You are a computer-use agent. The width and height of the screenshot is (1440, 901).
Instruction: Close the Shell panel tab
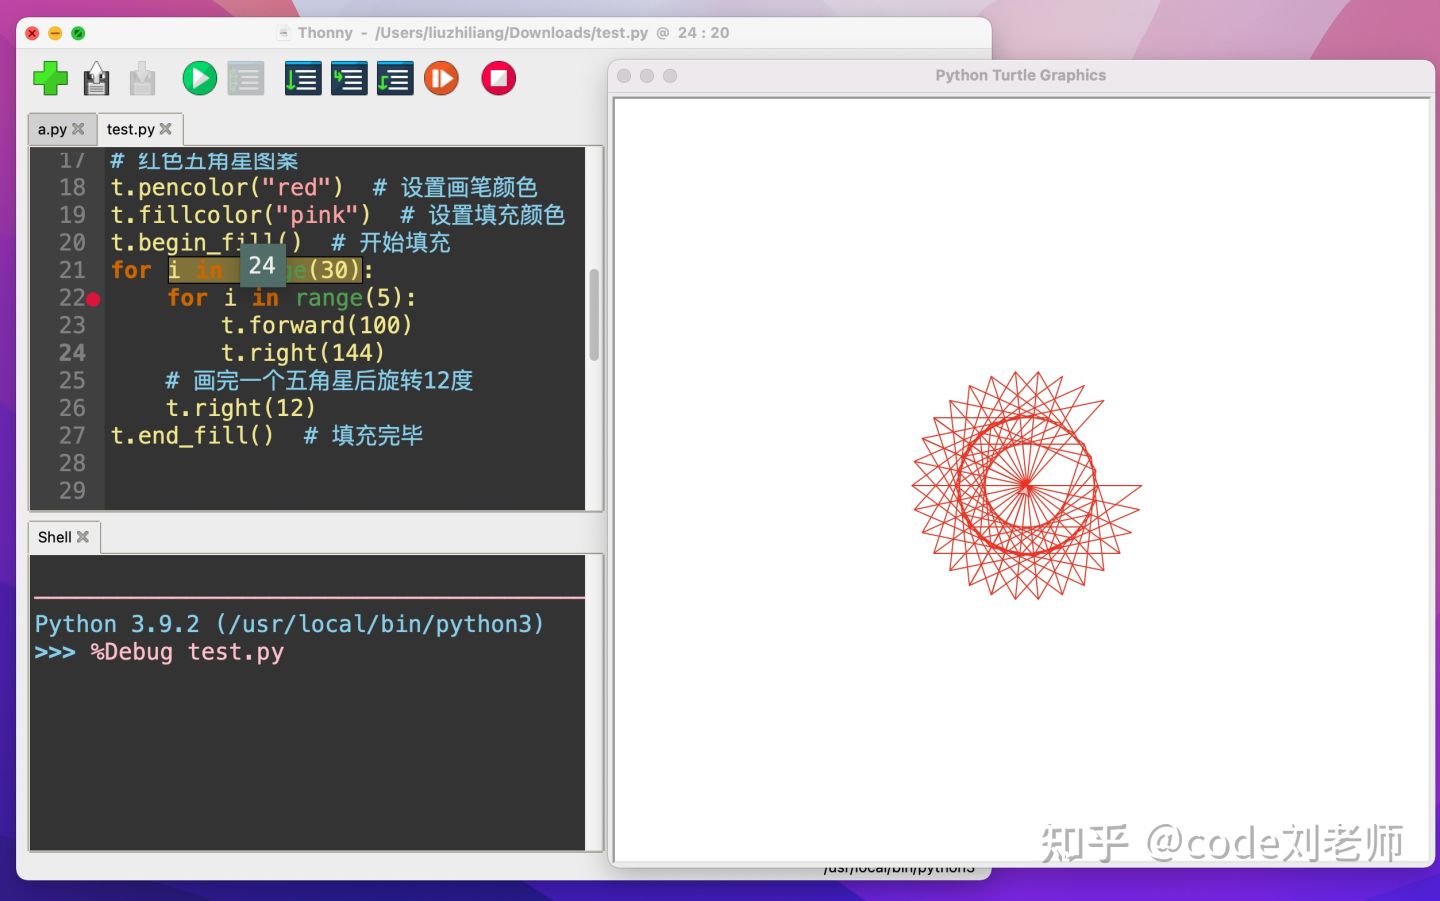83,537
